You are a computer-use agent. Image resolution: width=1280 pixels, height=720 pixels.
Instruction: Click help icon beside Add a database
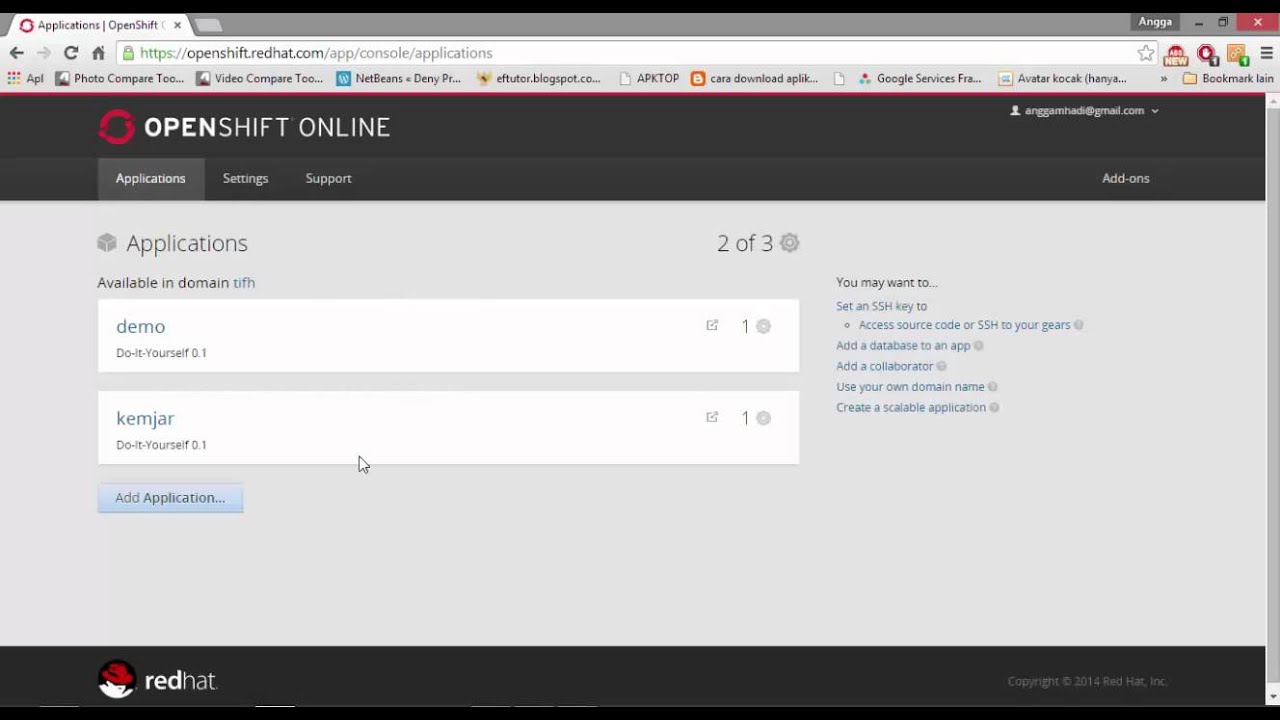pos(979,346)
